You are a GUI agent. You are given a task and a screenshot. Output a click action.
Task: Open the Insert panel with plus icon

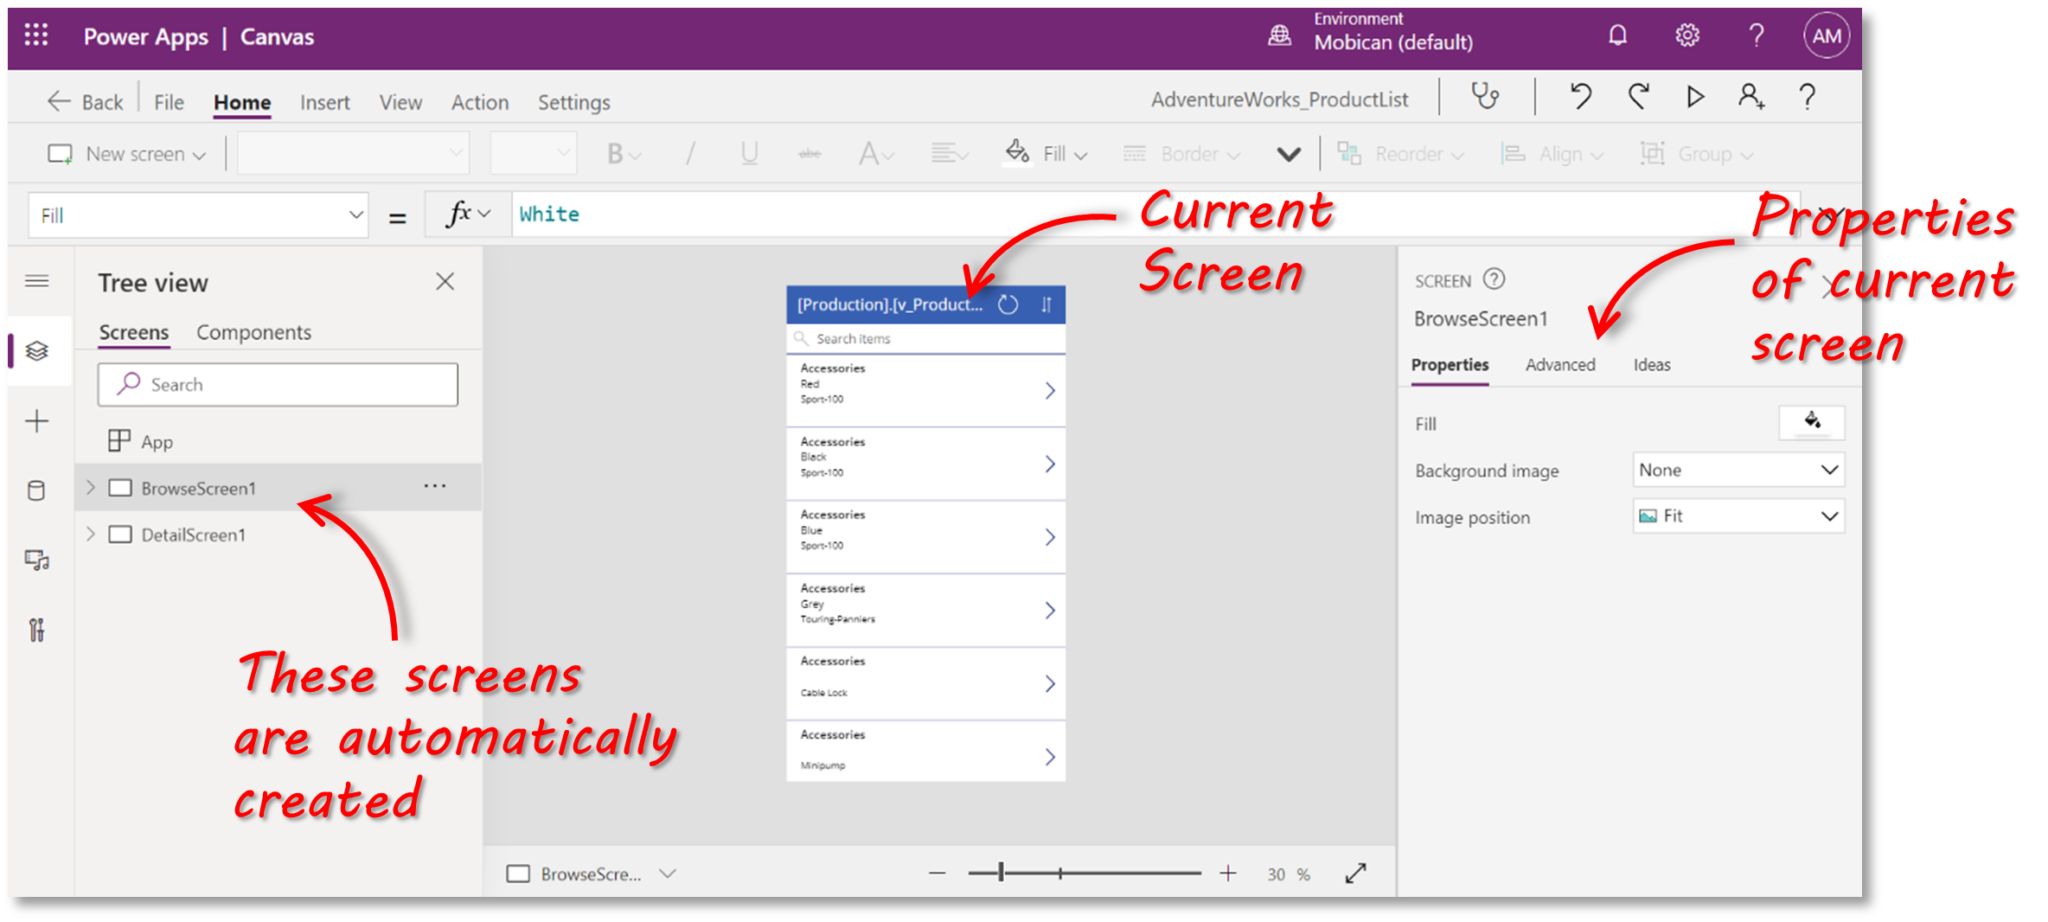37,420
